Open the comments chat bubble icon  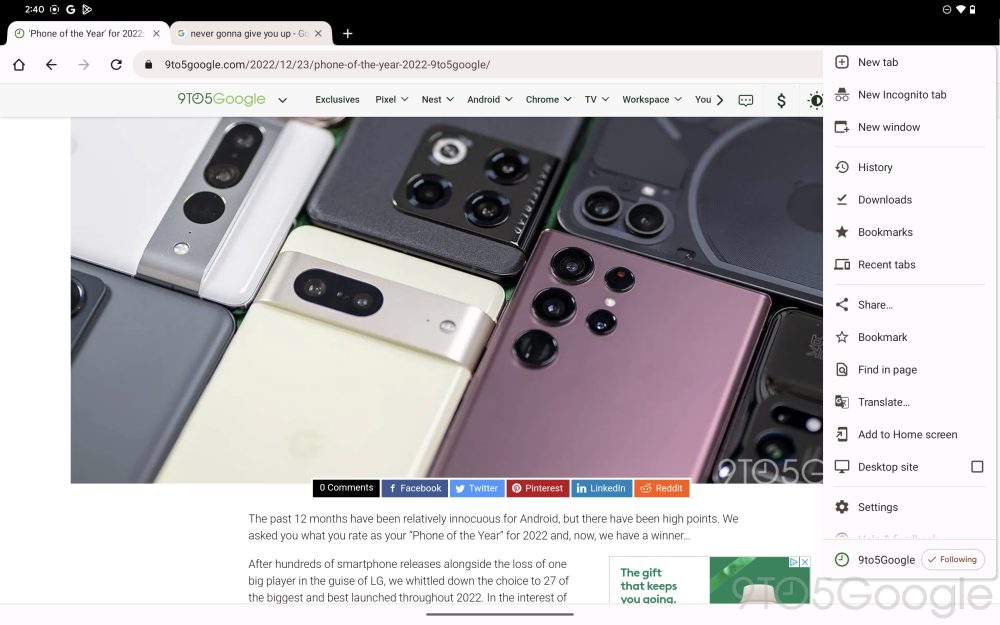[746, 100]
